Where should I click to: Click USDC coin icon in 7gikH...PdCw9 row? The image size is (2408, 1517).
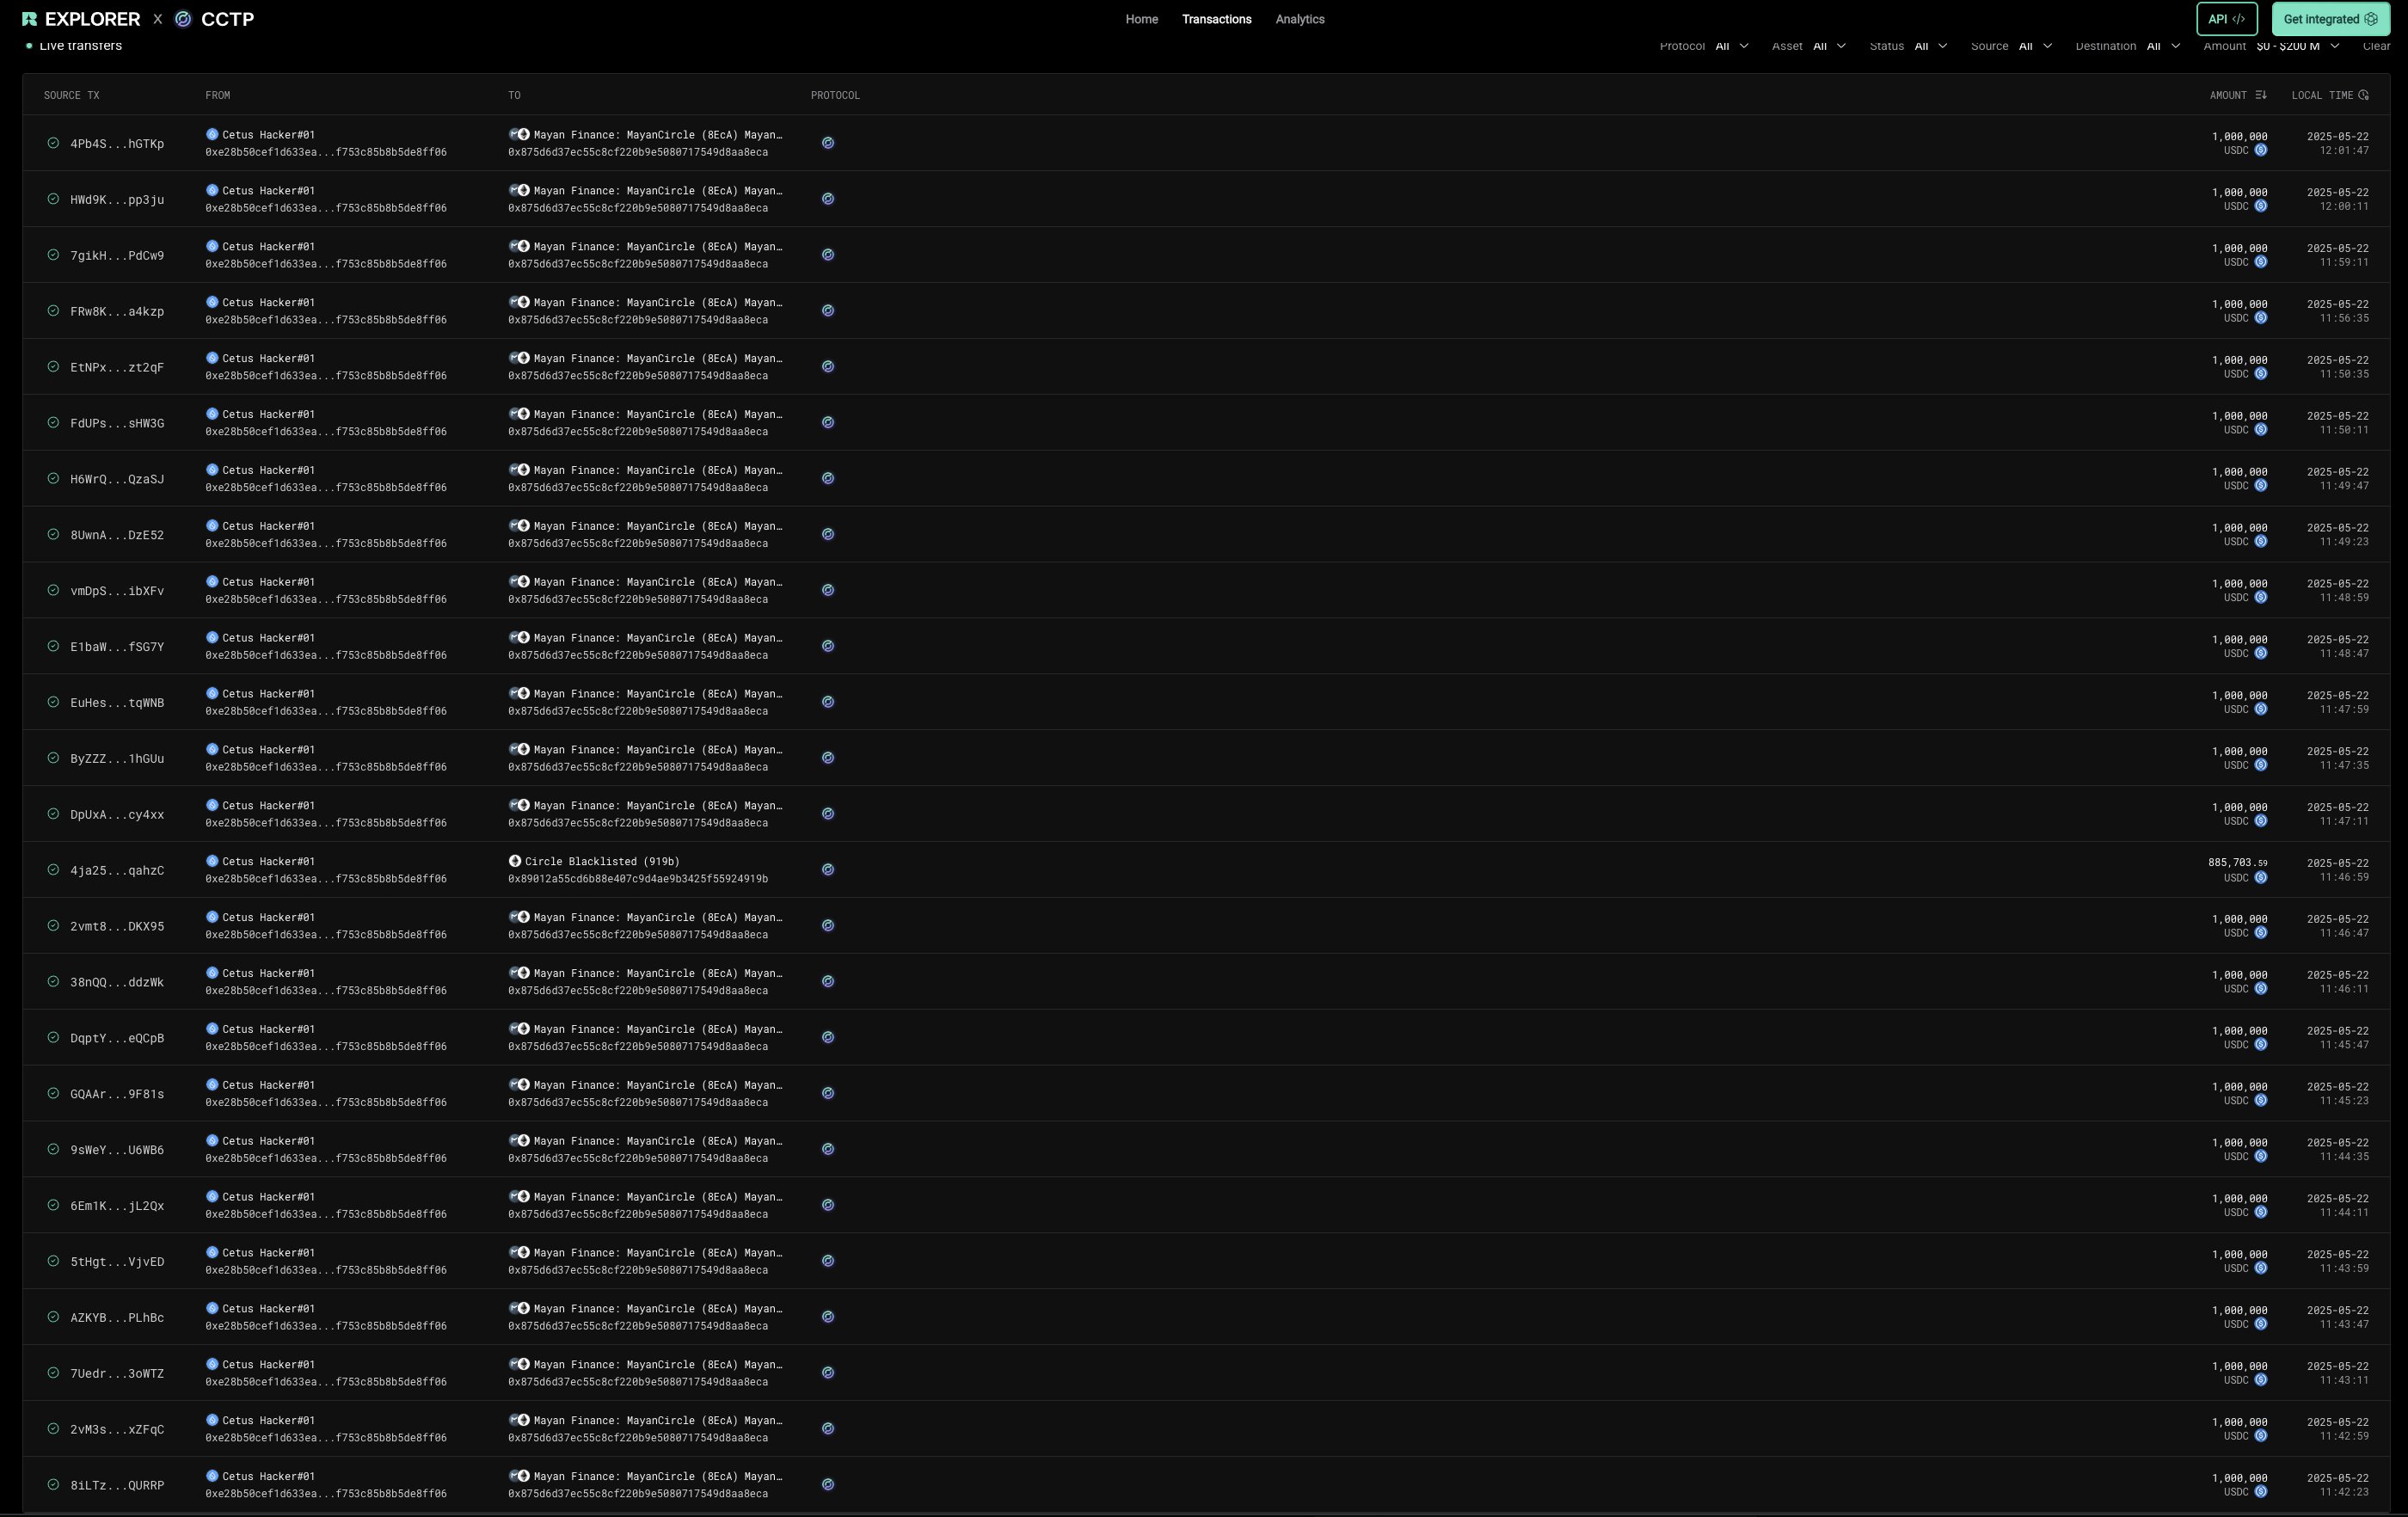point(2260,262)
